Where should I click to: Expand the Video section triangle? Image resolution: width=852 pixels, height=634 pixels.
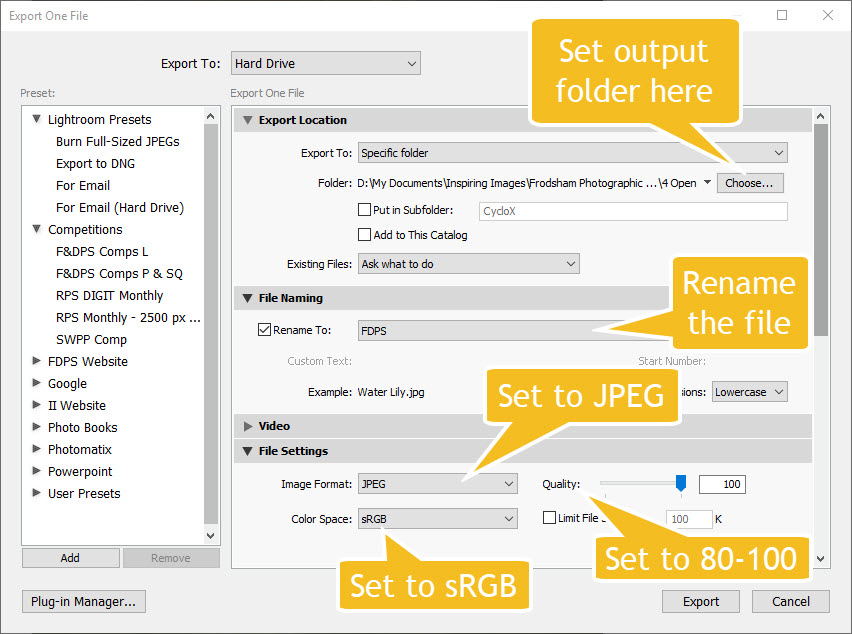[x=245, y=426]
